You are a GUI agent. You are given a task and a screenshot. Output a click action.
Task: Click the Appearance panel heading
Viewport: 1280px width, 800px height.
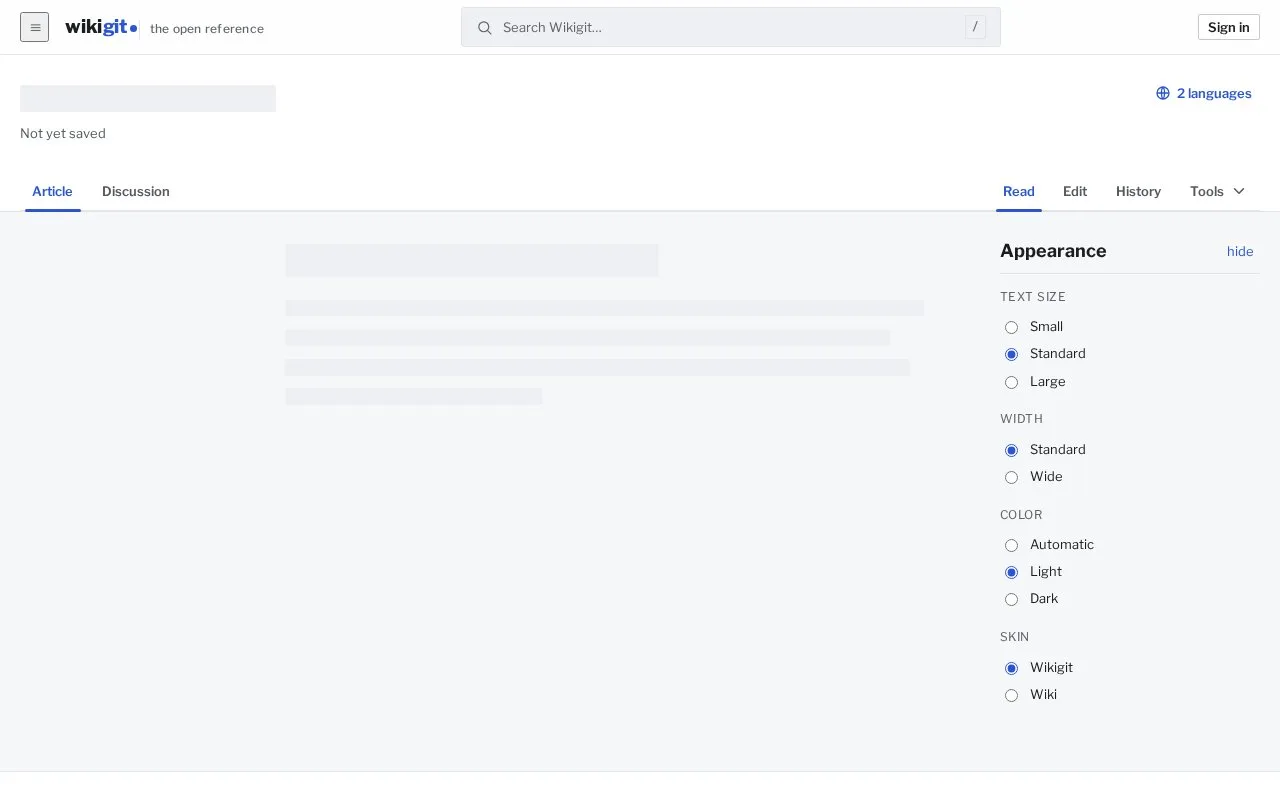pos(1053,251)
